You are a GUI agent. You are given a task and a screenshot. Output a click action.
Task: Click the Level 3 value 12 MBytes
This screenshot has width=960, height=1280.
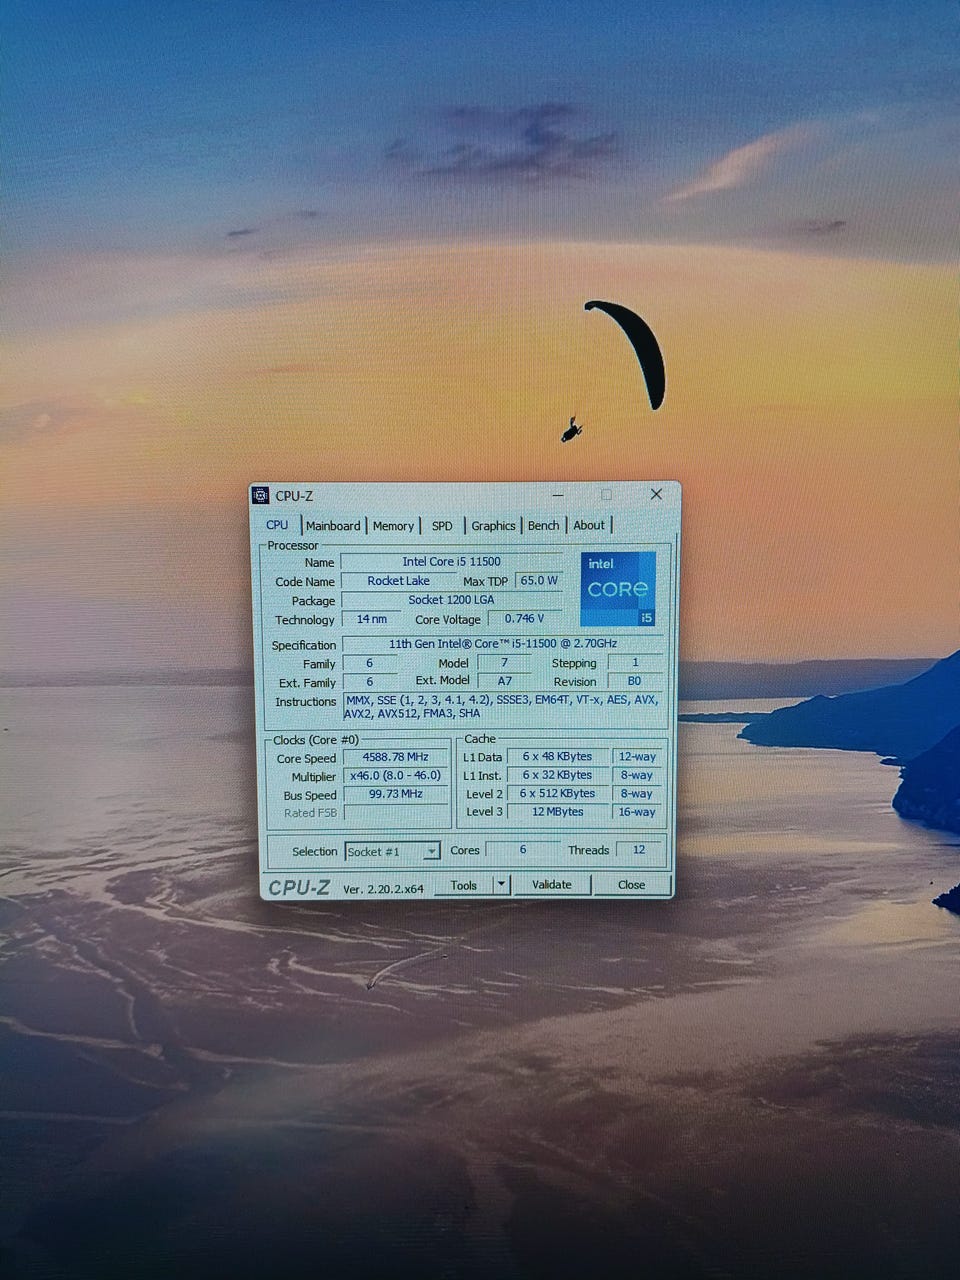[558, 812]
